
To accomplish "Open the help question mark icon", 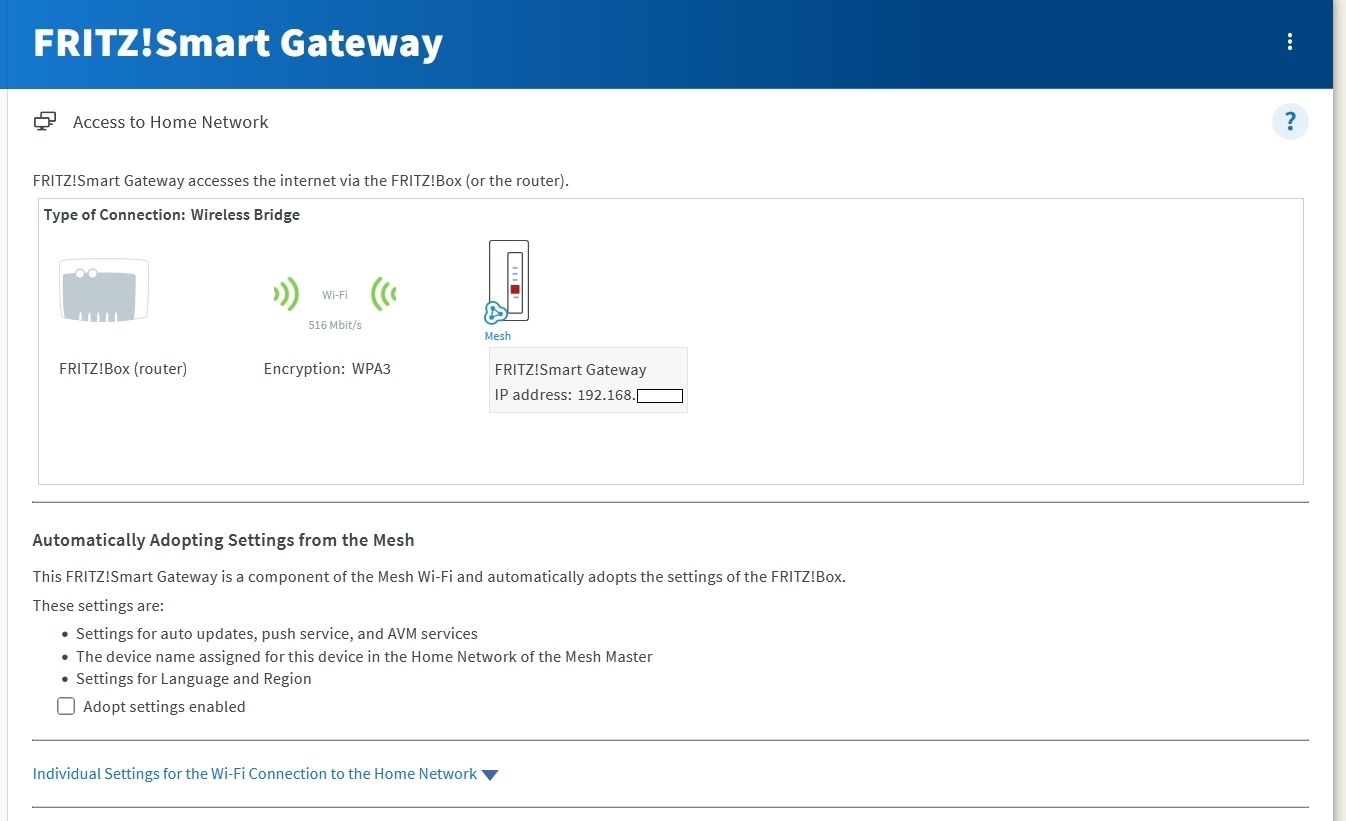I will (x=1290, y=122).
